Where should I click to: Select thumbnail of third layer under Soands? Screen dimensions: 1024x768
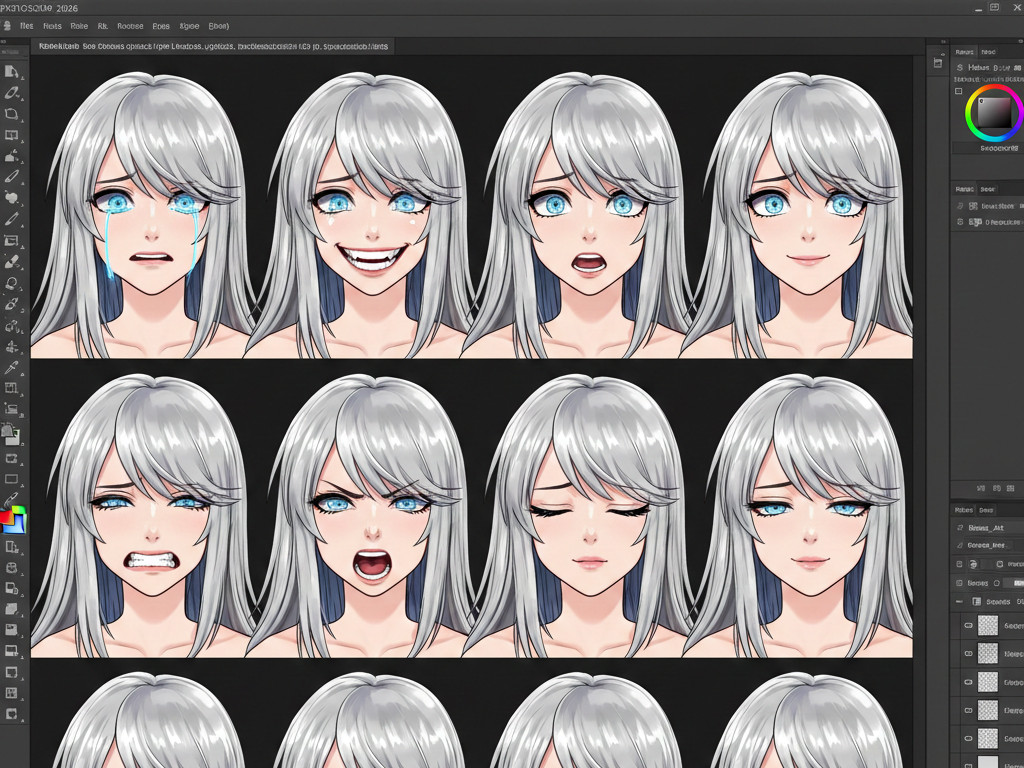tap(987, 682)
